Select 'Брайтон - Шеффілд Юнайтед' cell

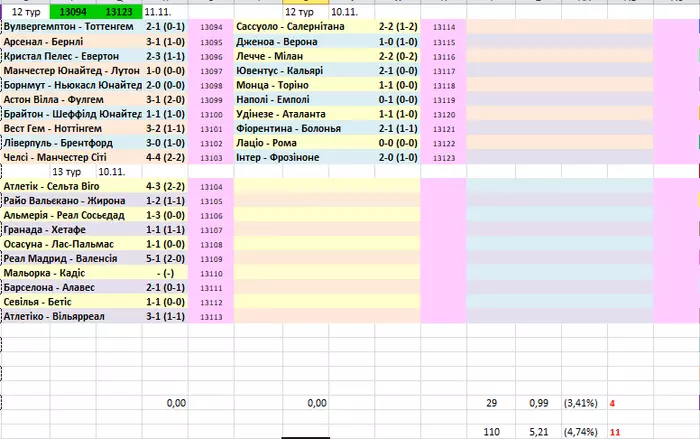click(72, 114)
